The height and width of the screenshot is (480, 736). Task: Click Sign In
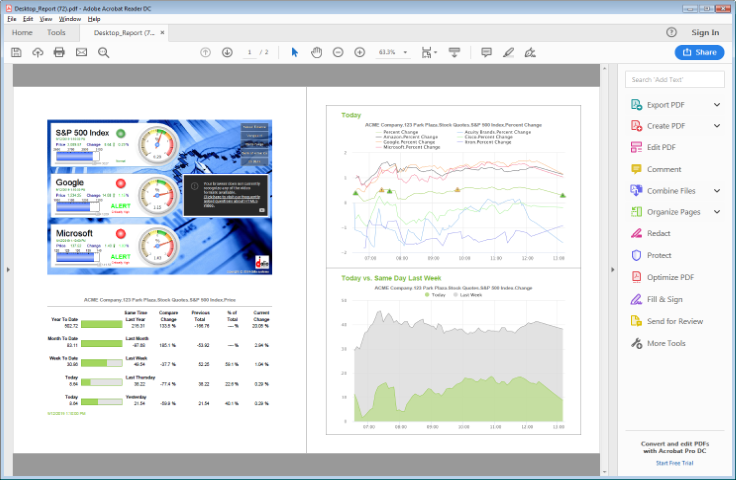click(x=705, y=32)
